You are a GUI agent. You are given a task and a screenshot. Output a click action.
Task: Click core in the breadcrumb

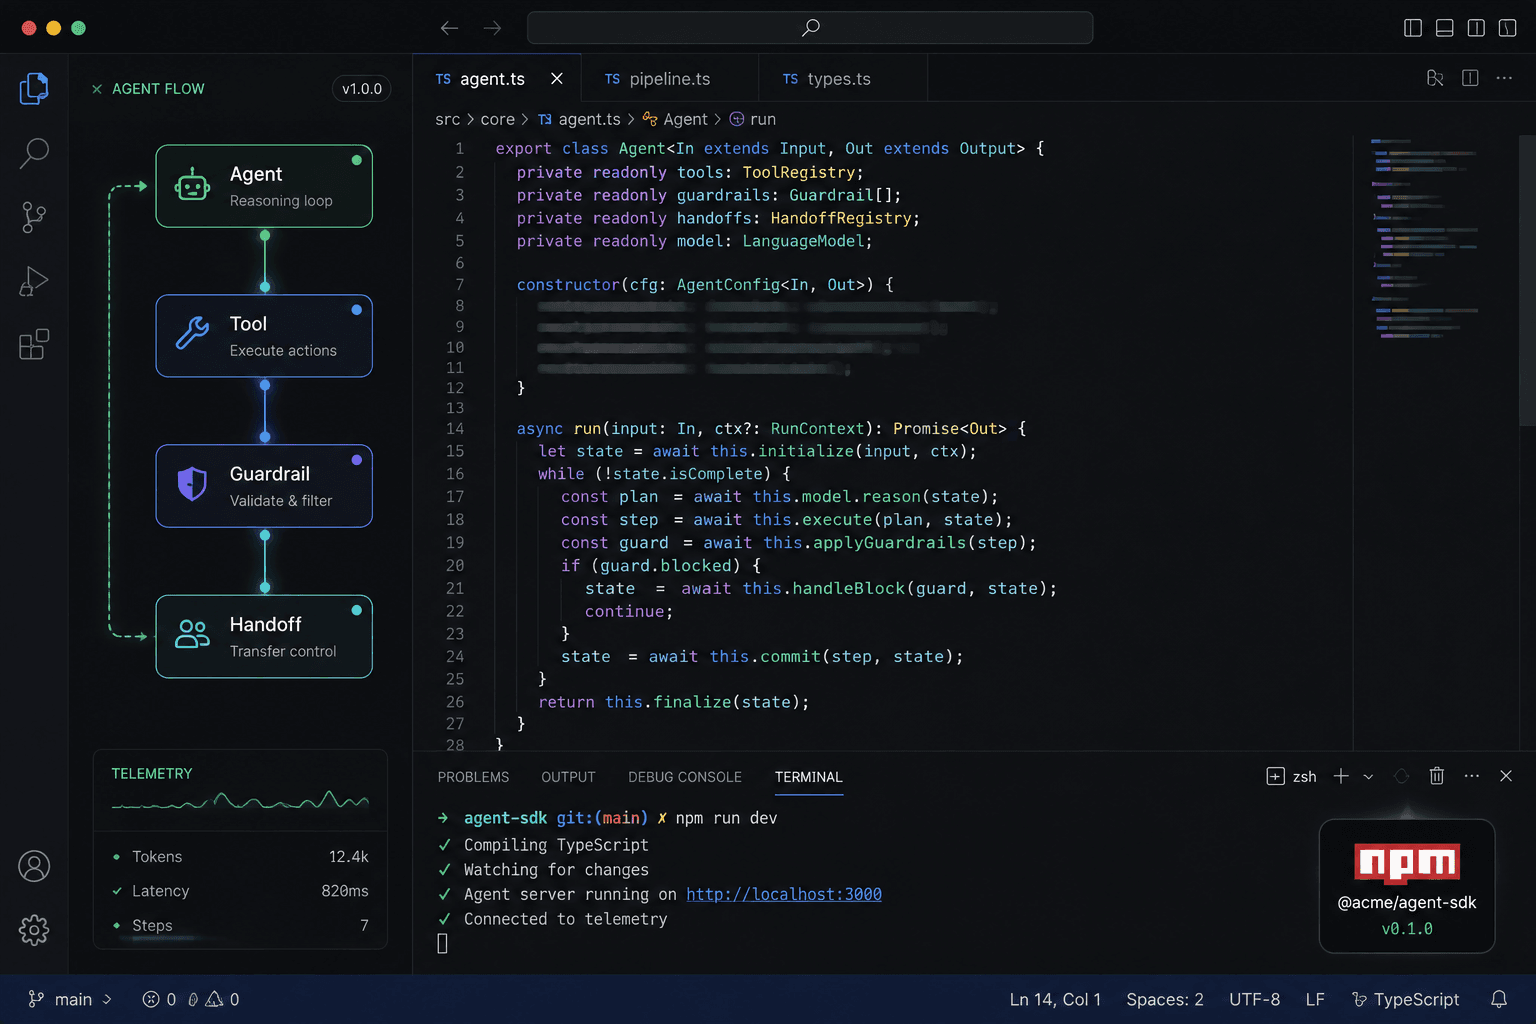(497, 119)
